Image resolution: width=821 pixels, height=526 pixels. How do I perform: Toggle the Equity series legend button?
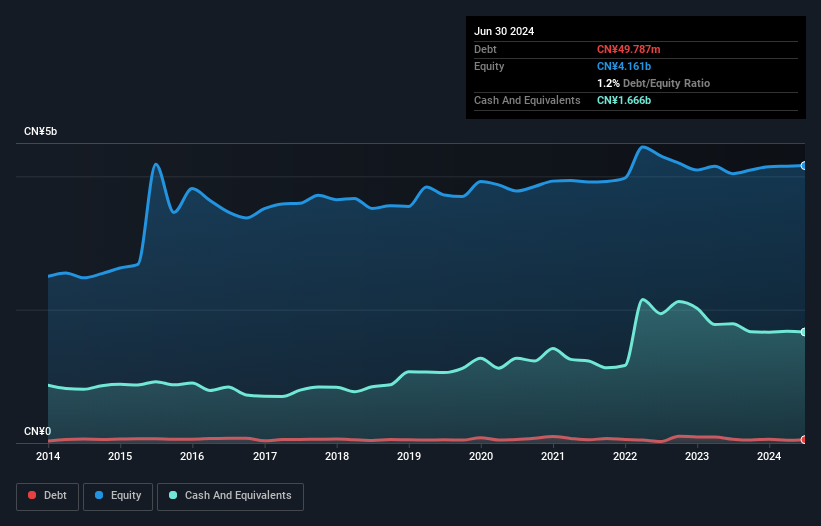[118, 496]
